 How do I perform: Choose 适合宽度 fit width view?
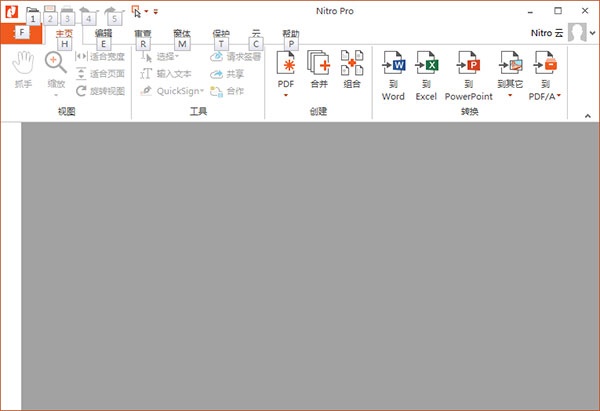[x=100, y=57]
